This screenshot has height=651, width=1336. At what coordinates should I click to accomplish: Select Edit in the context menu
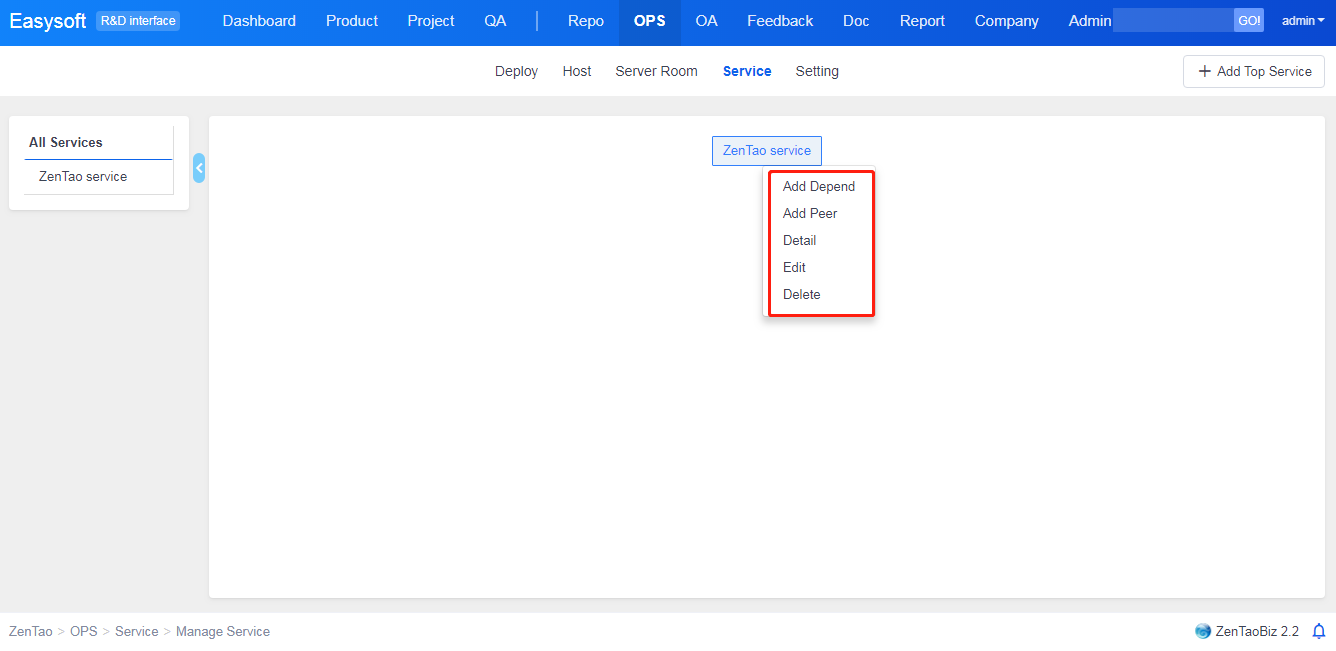pyautogui.click(x=794, y=268)
